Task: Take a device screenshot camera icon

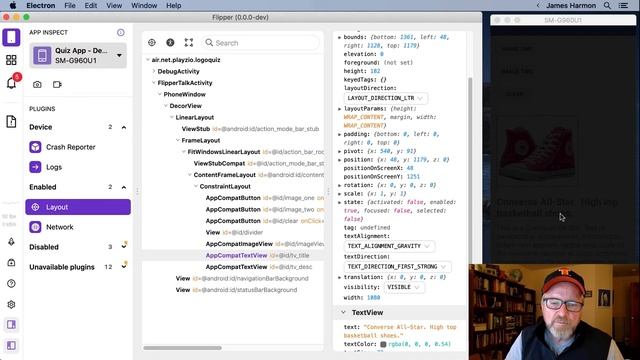Action: pyautogui.click(x=37, y=84)
